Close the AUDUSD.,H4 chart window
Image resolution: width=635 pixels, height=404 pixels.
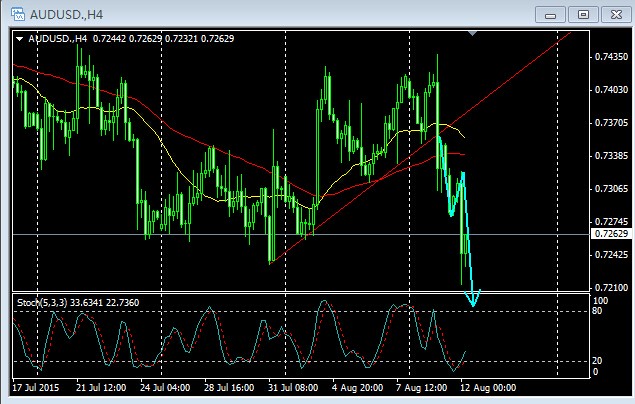[616, 15]
